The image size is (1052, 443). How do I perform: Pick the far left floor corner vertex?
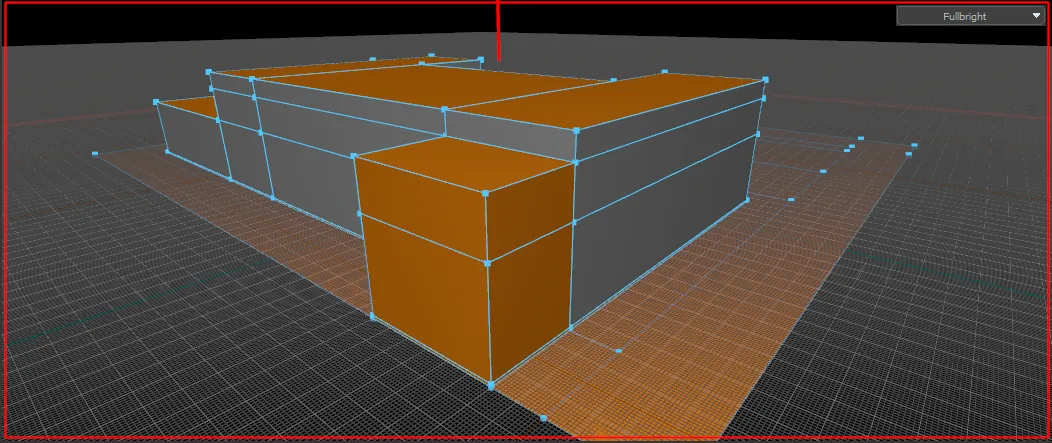(95, 154)
